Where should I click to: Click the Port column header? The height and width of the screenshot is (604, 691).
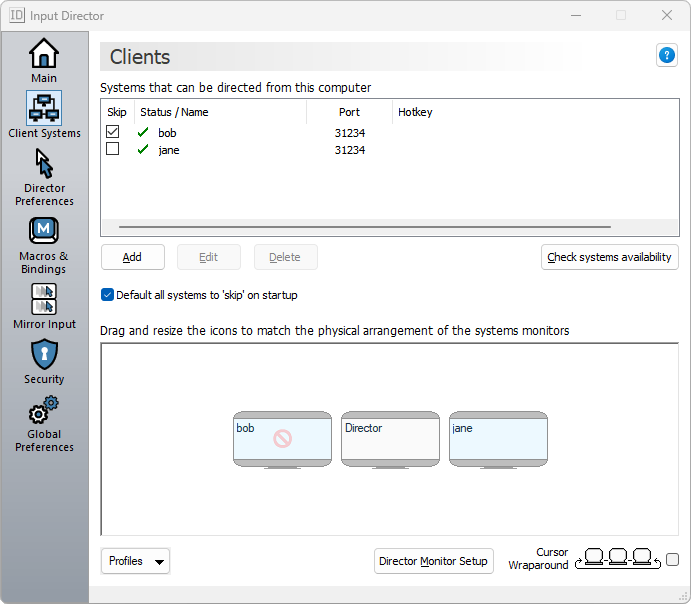click(x=349, y=112)
